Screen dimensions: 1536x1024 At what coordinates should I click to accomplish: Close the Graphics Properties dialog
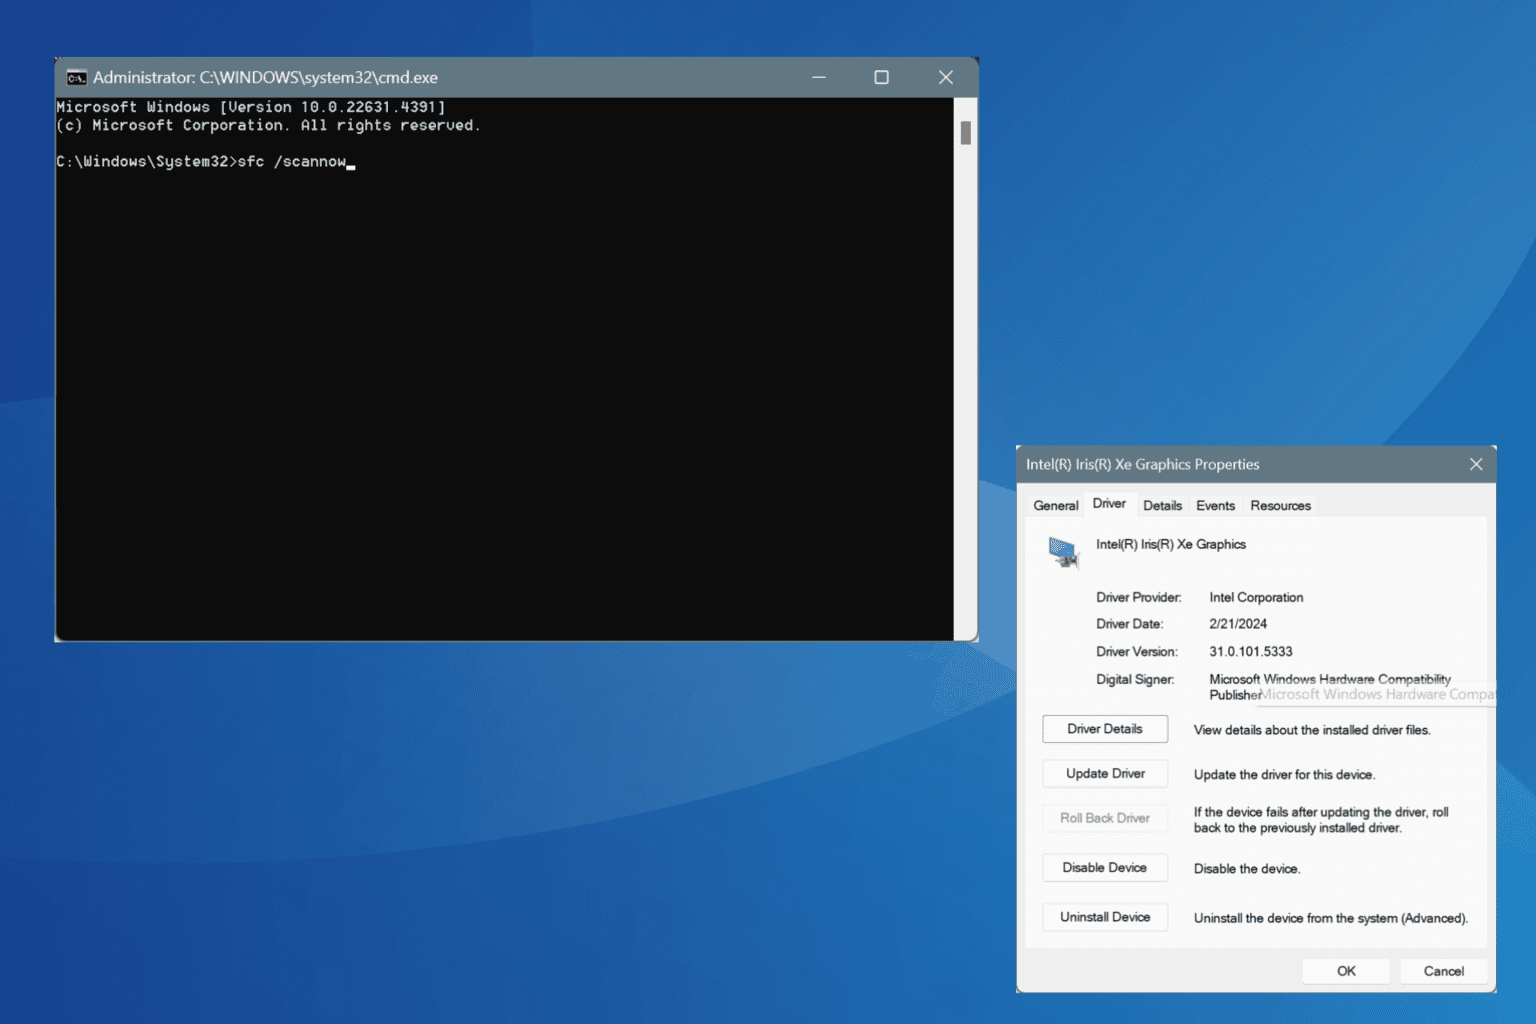(1476, 464)
